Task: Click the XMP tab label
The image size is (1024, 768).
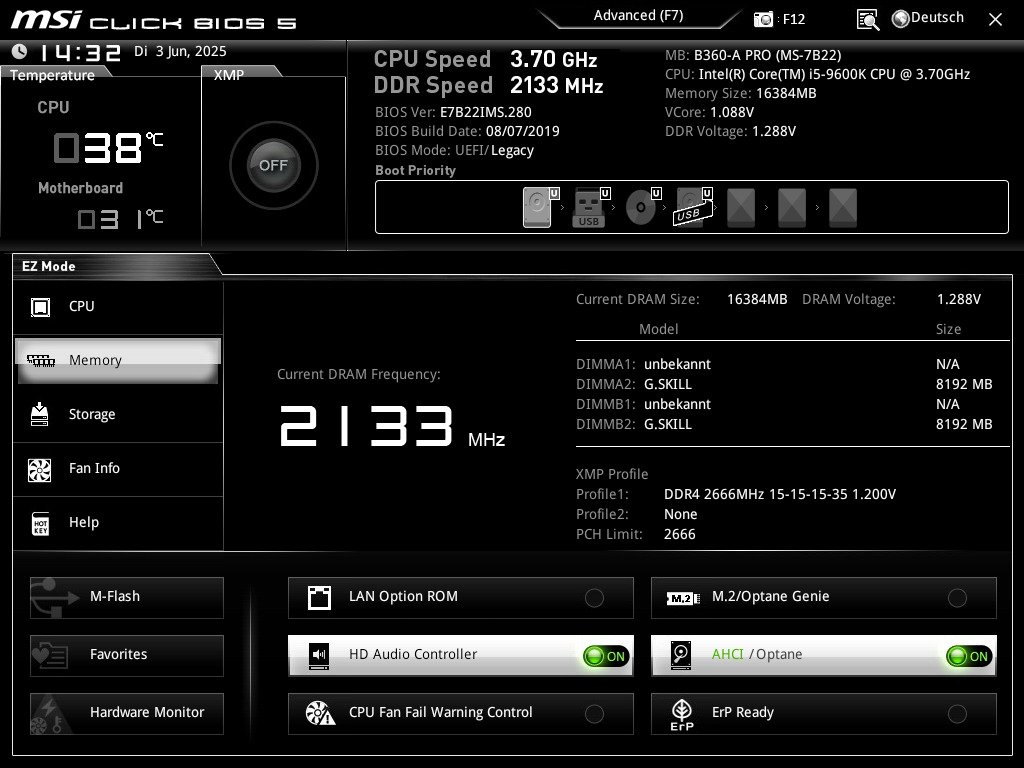Action: [x=229, y=75]
